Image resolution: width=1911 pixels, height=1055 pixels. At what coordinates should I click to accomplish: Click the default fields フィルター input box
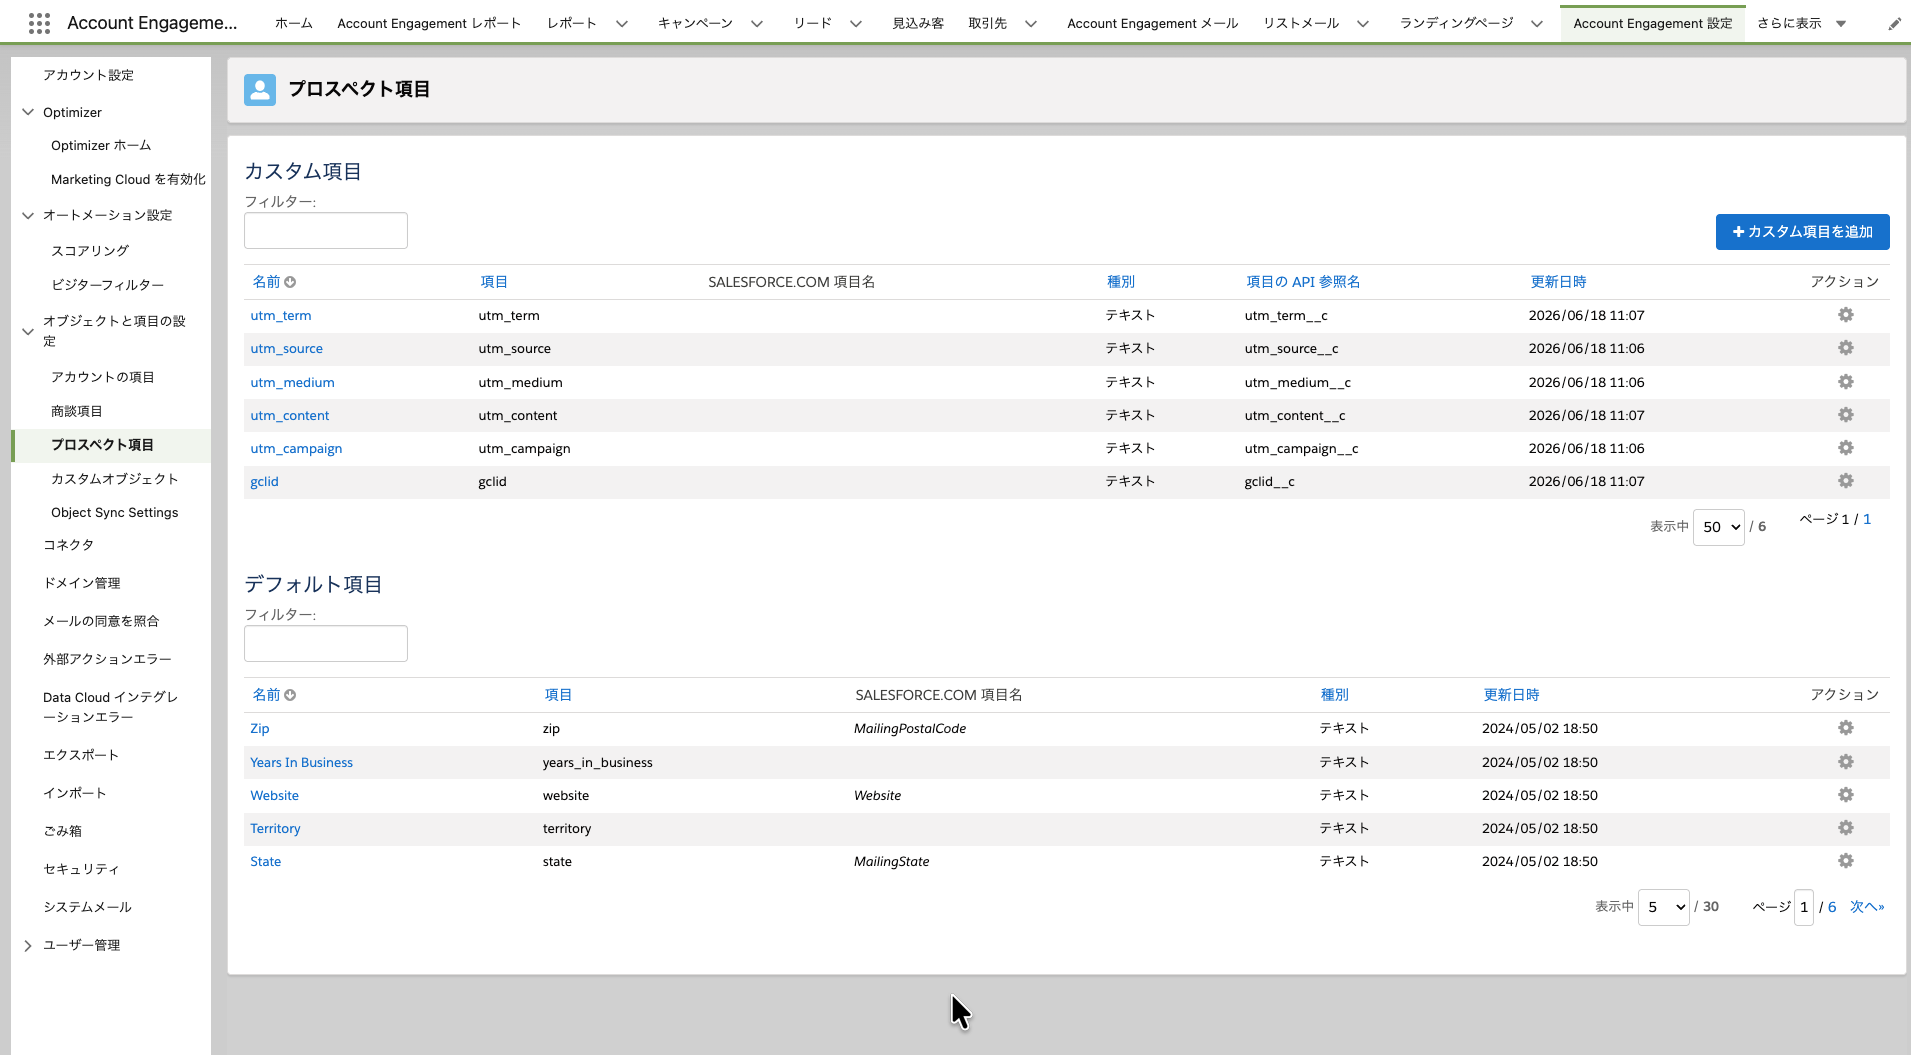coord(326,643)
